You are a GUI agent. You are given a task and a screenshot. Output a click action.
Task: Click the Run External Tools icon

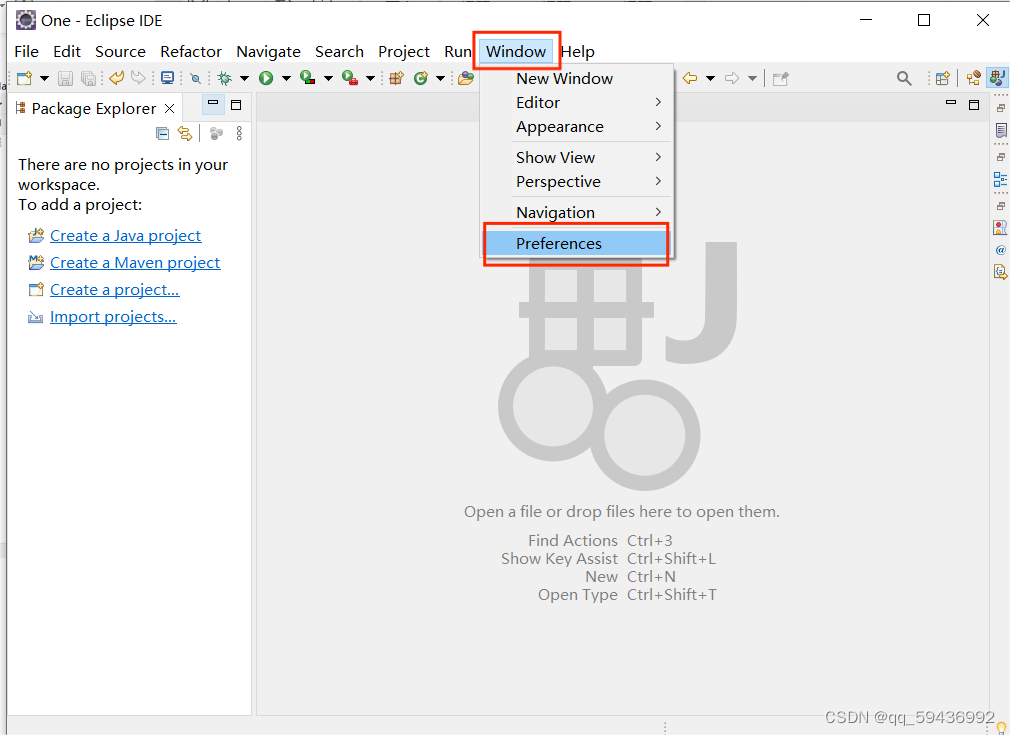click(350, 79)
